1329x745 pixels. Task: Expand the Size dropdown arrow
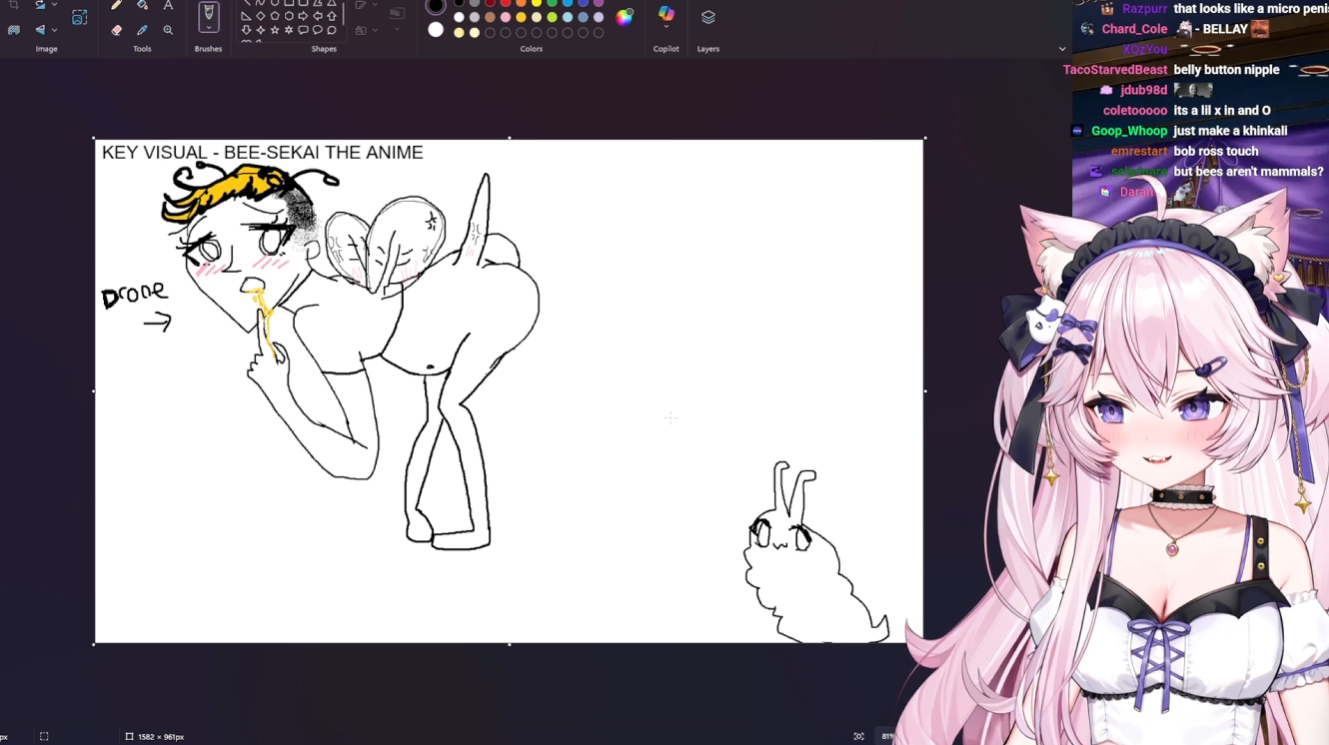(397, 29)
